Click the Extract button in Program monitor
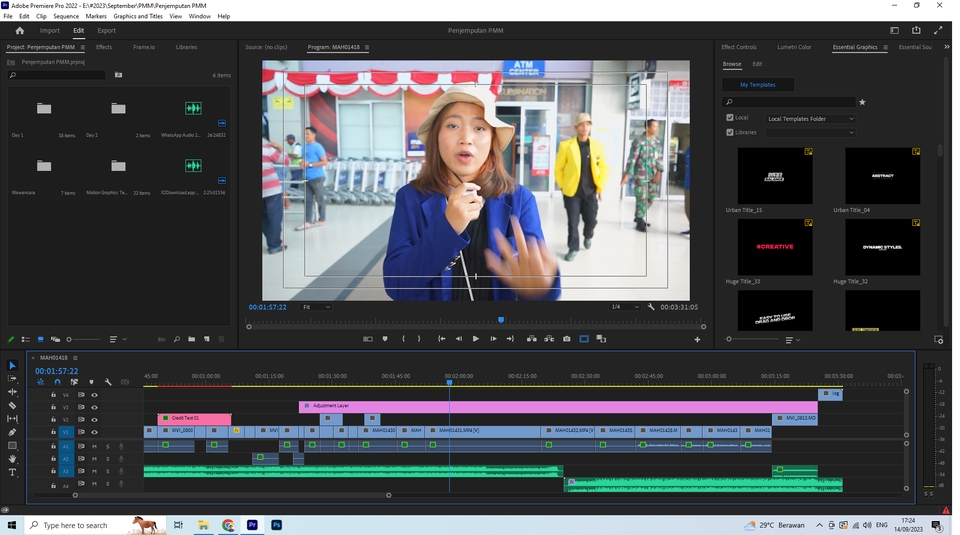The image size is (960, 535). click(x=549, y=339)
